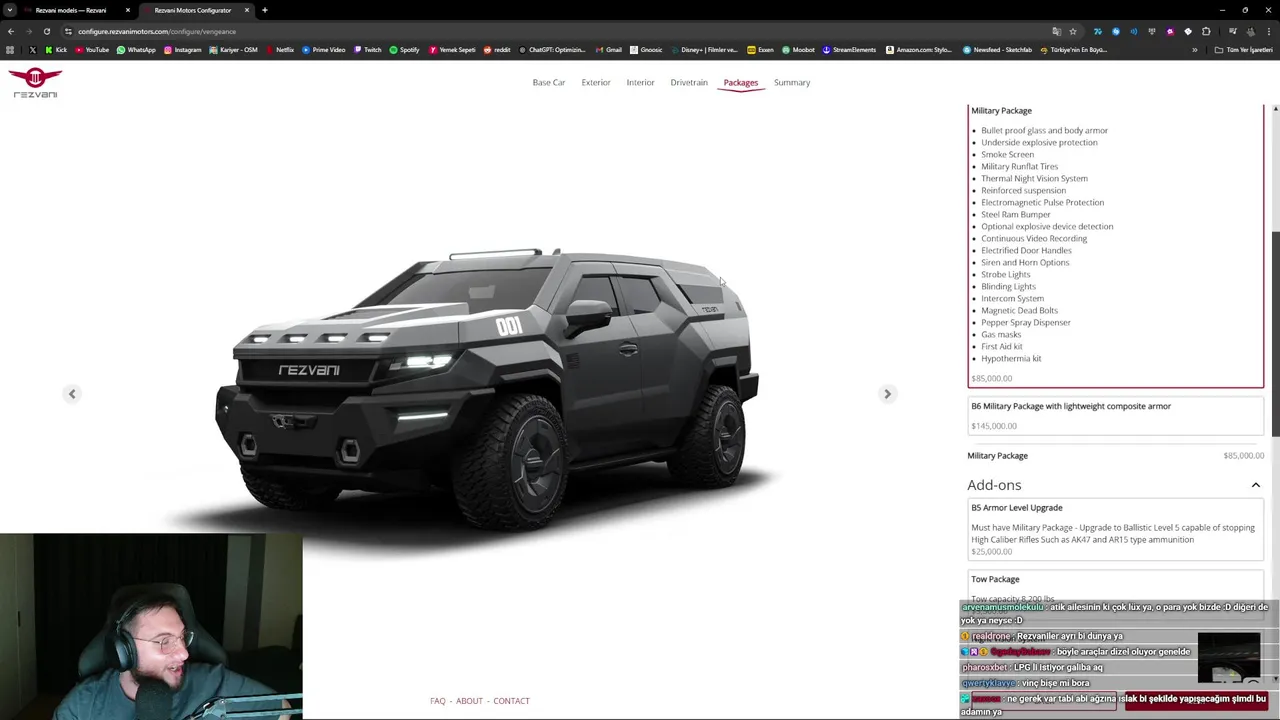The height and width of the screenshot is (720, 1280).
Task: Open site information icon in address bar
Action: [x=68, y=31]
